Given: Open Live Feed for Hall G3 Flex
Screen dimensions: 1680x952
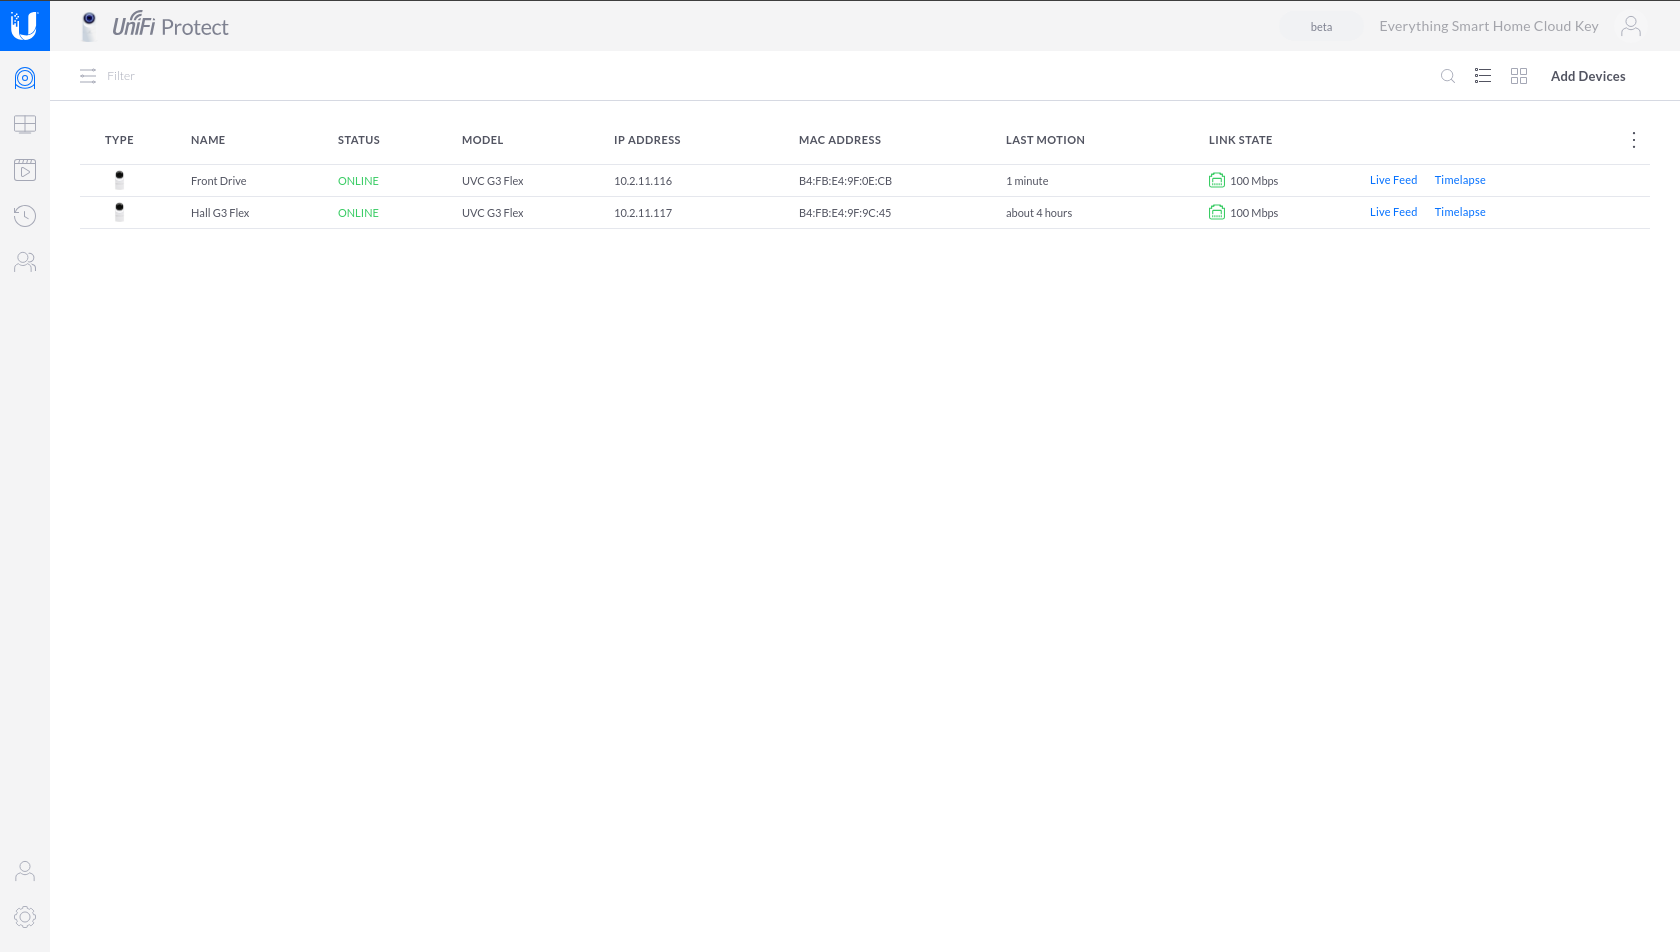Looking at the screenshot, I should (x=1393, y=212).
